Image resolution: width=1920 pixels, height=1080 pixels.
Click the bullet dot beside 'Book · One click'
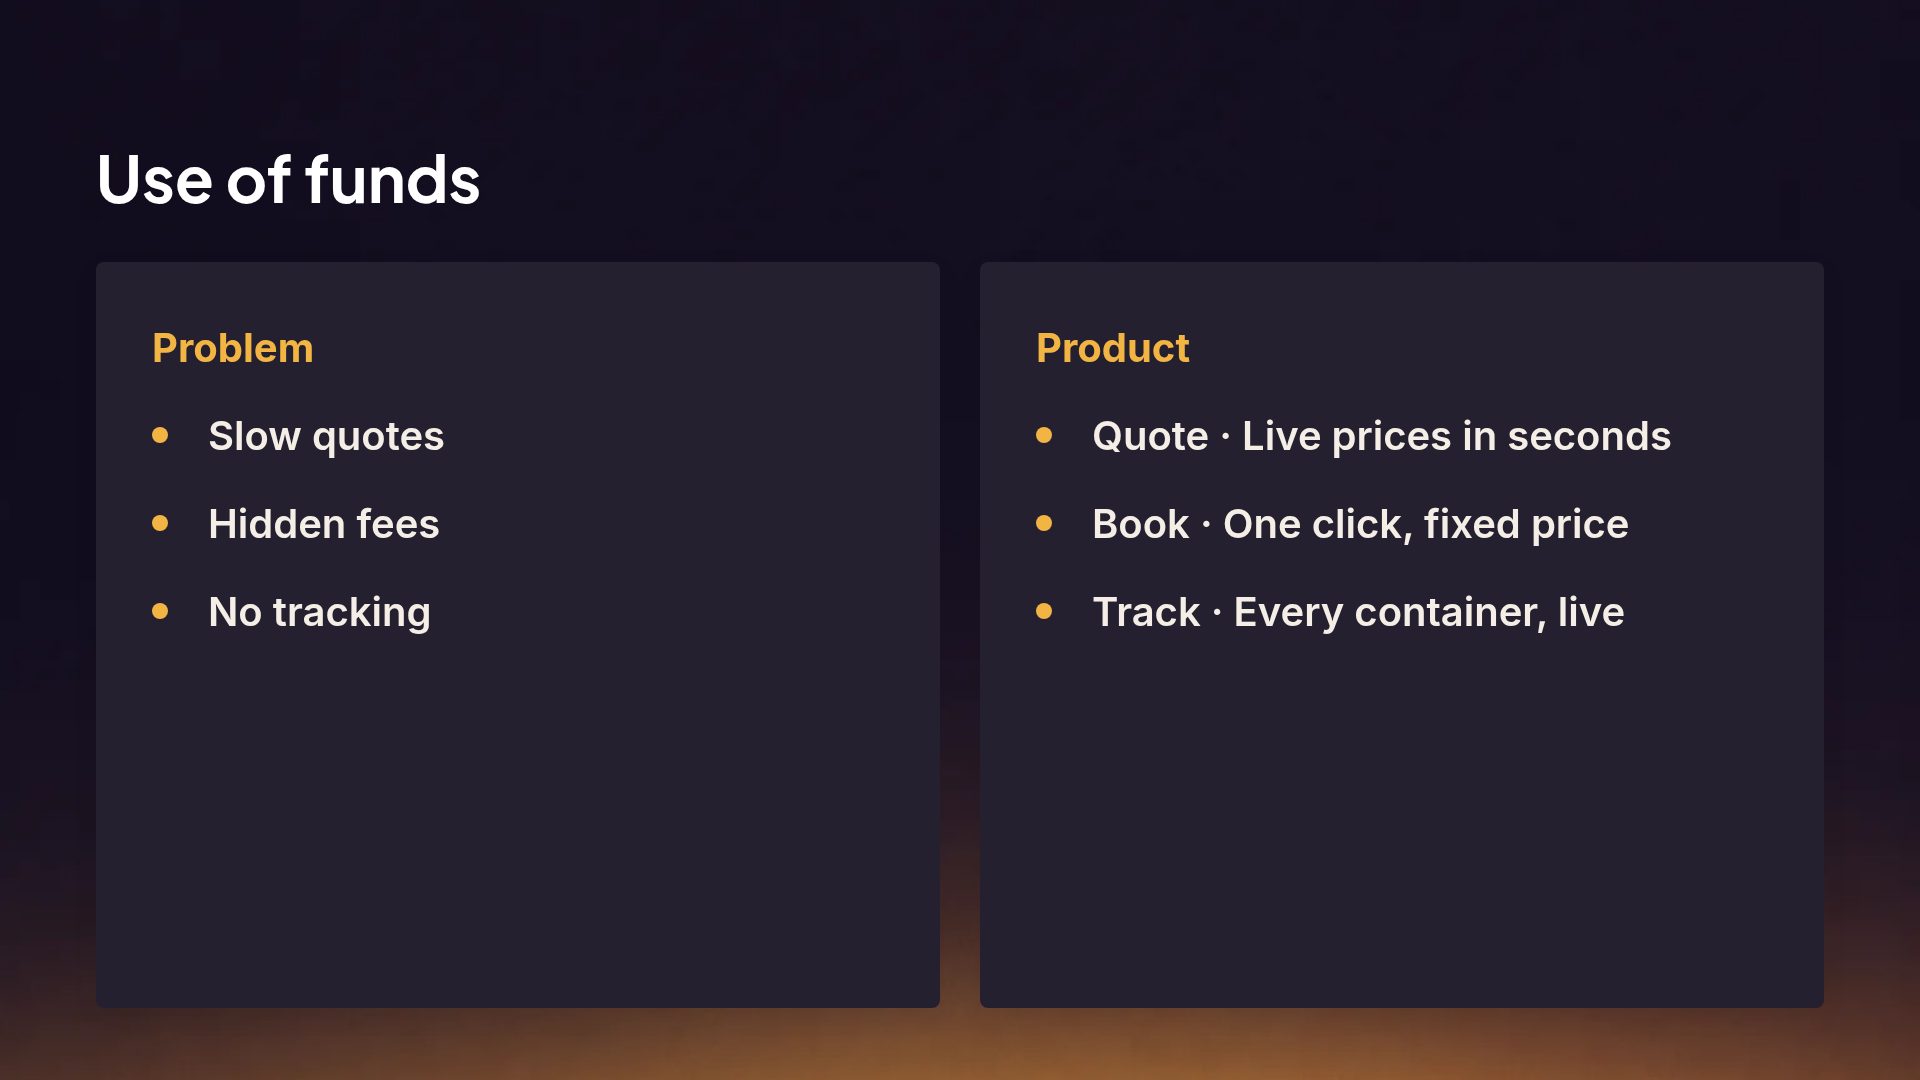click(1044, 523)
